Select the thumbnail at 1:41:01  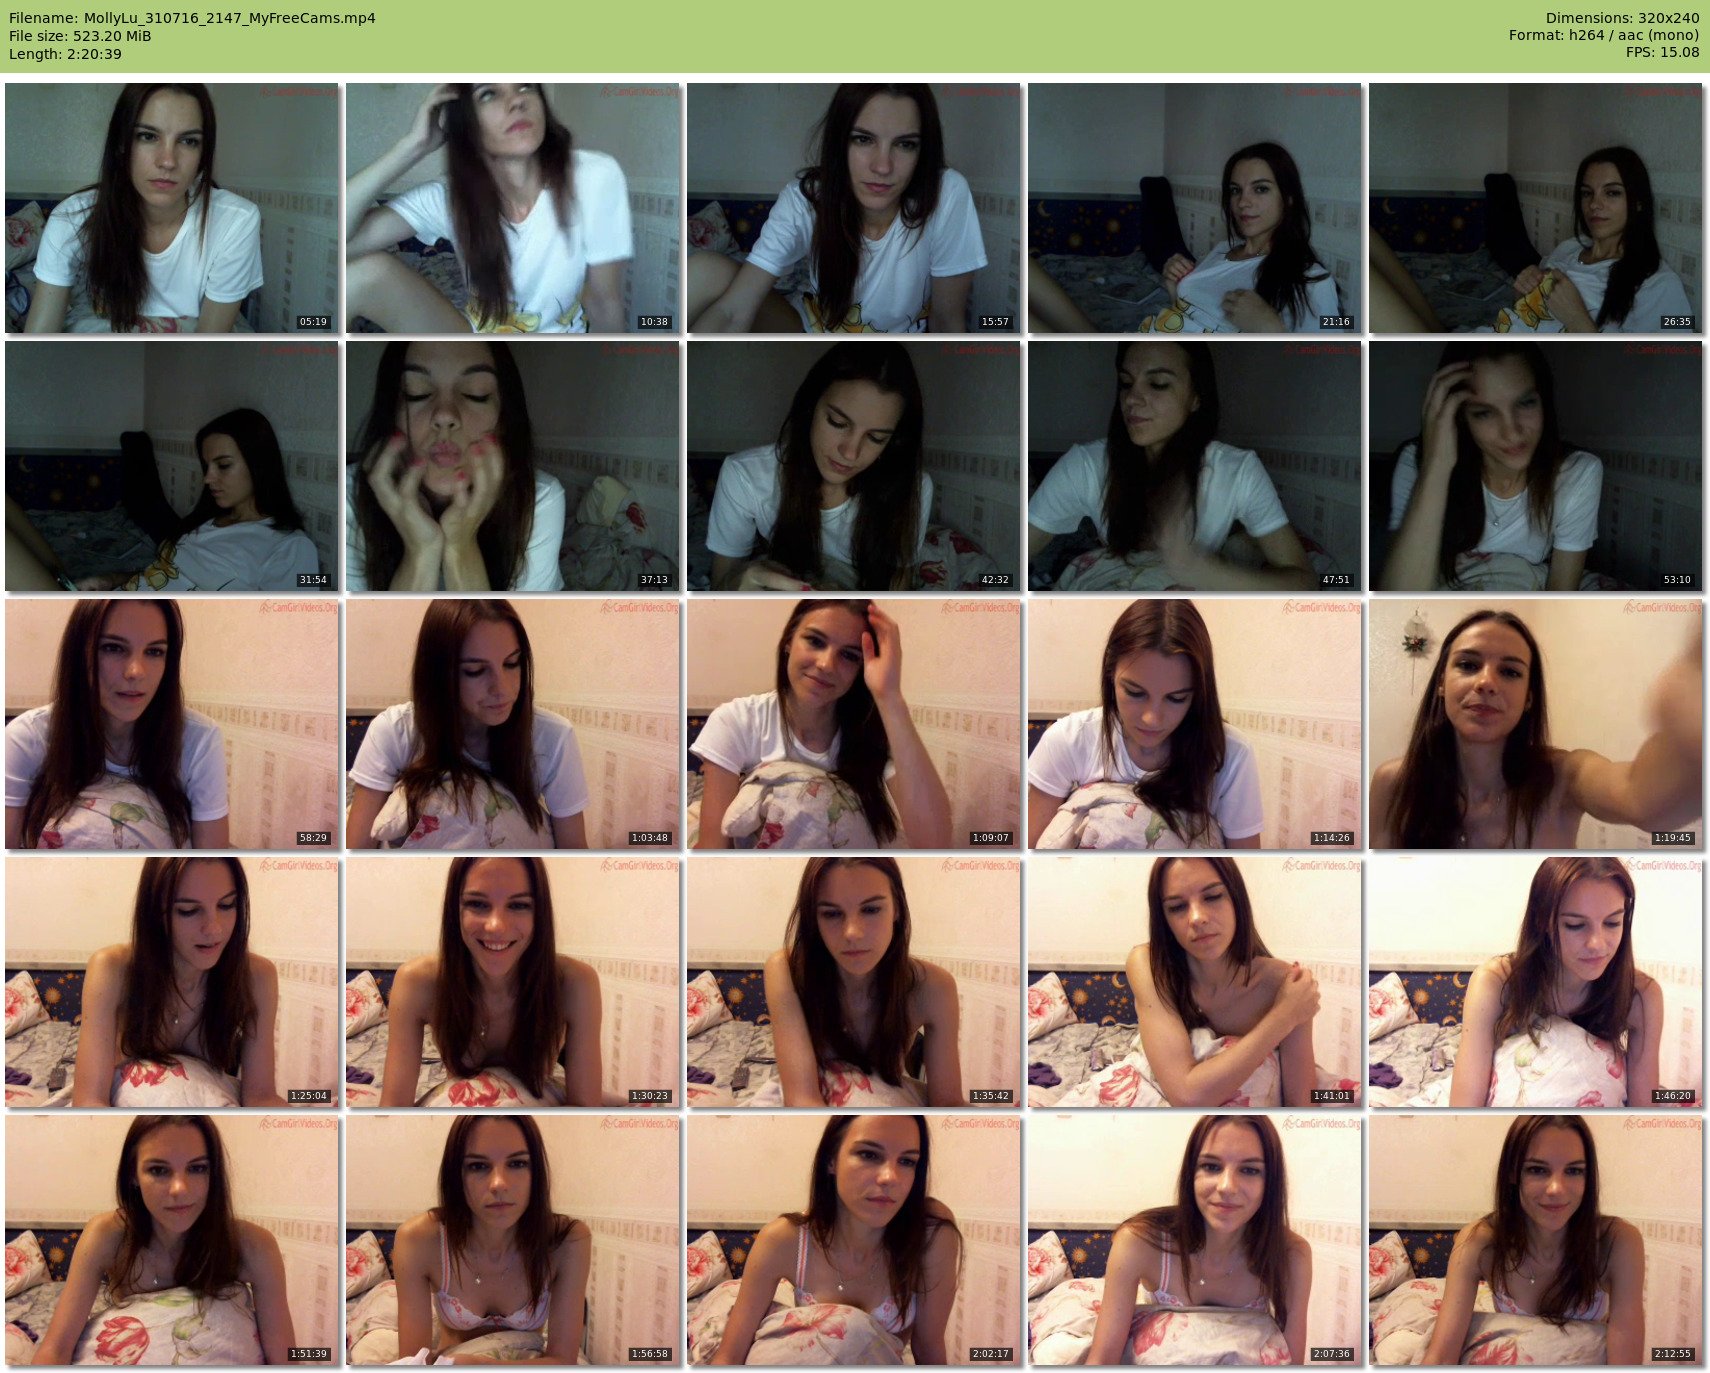[1195, 982]
